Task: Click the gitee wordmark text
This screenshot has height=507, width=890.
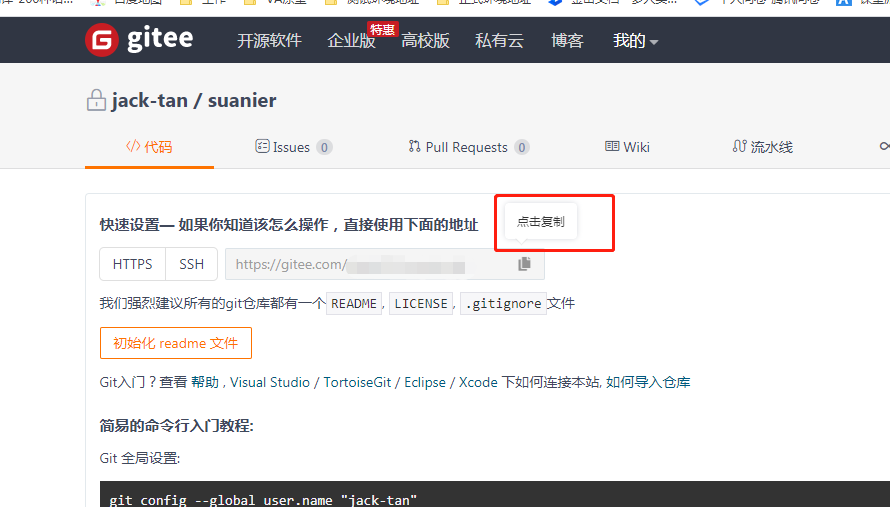Action: (160, 39)
